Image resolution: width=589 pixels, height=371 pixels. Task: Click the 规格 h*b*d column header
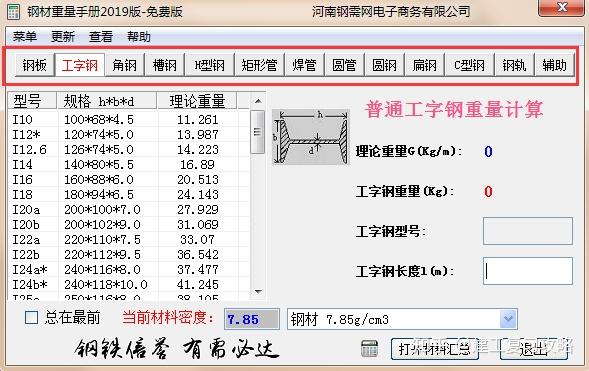tap(107, 101)
